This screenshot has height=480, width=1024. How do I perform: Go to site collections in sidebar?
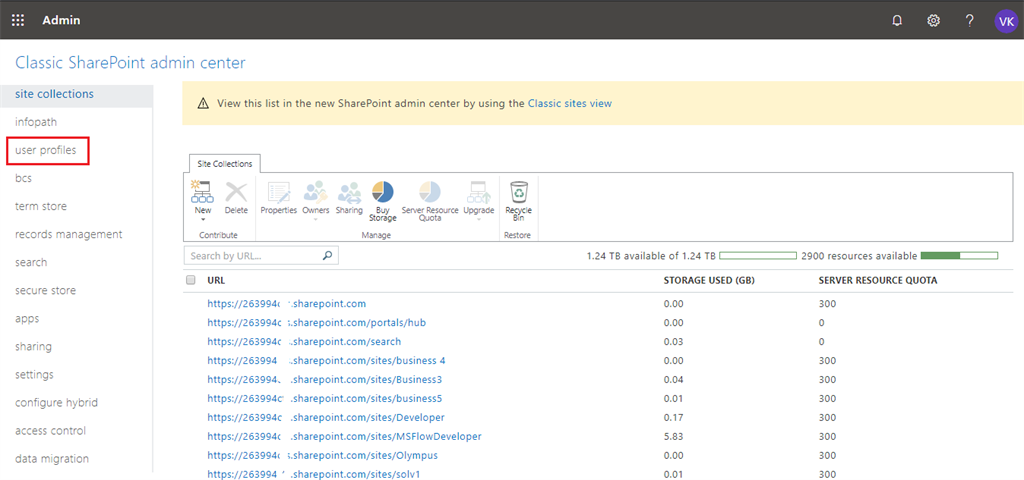(54, 94)
